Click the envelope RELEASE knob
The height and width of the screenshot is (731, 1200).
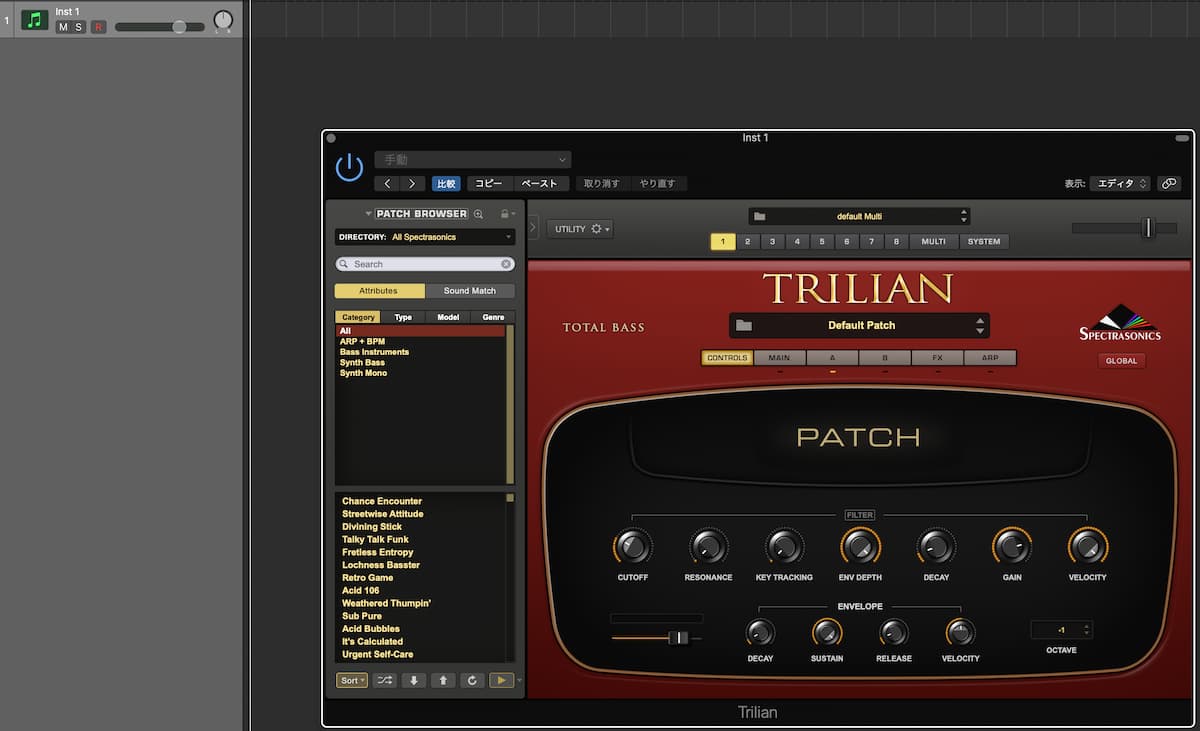[x=893, y=633]
